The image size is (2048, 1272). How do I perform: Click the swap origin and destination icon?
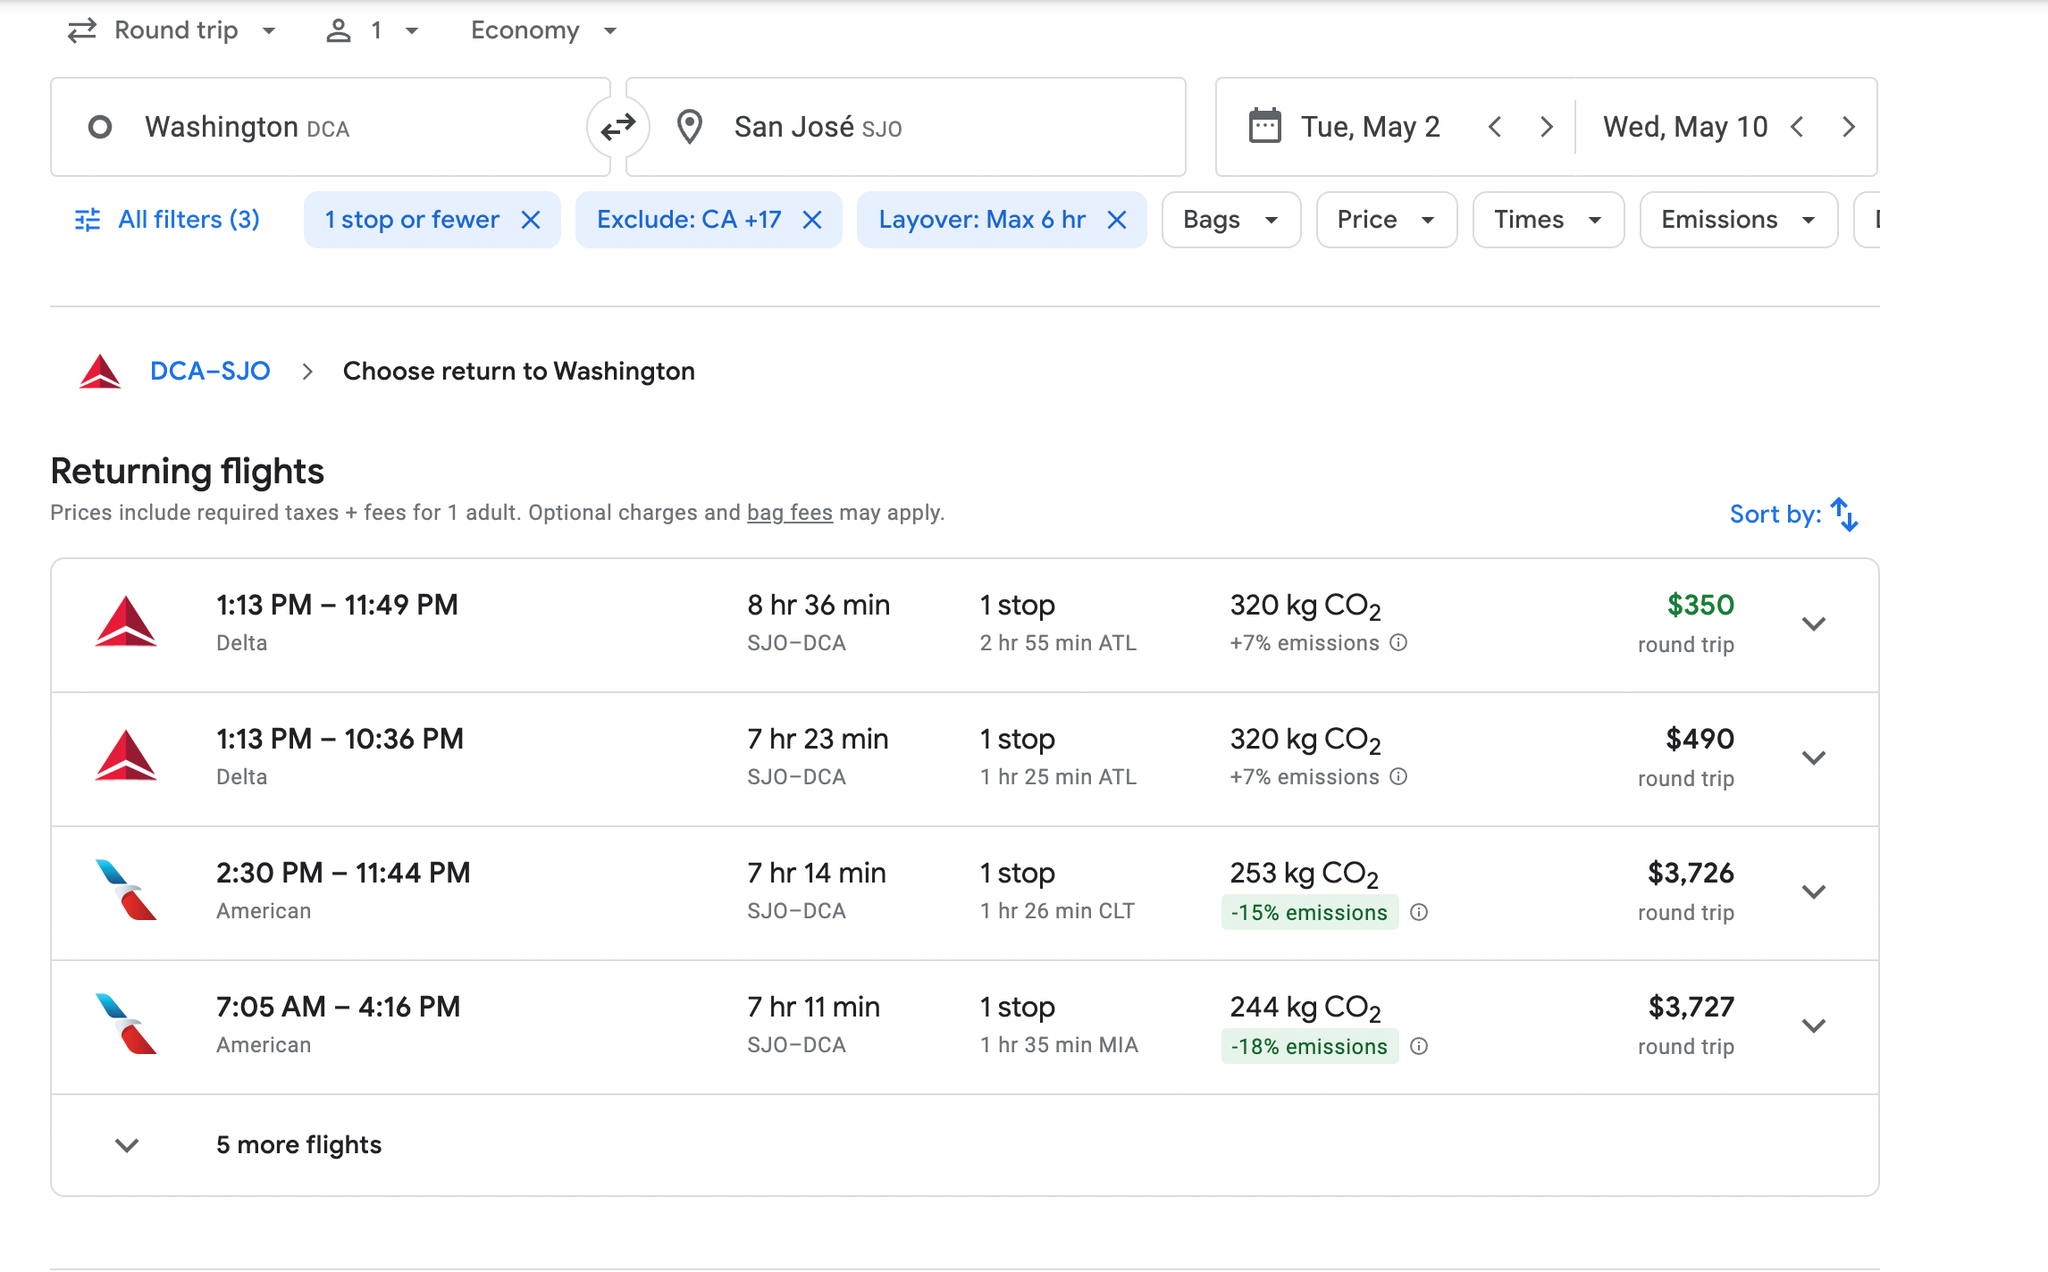618,127
